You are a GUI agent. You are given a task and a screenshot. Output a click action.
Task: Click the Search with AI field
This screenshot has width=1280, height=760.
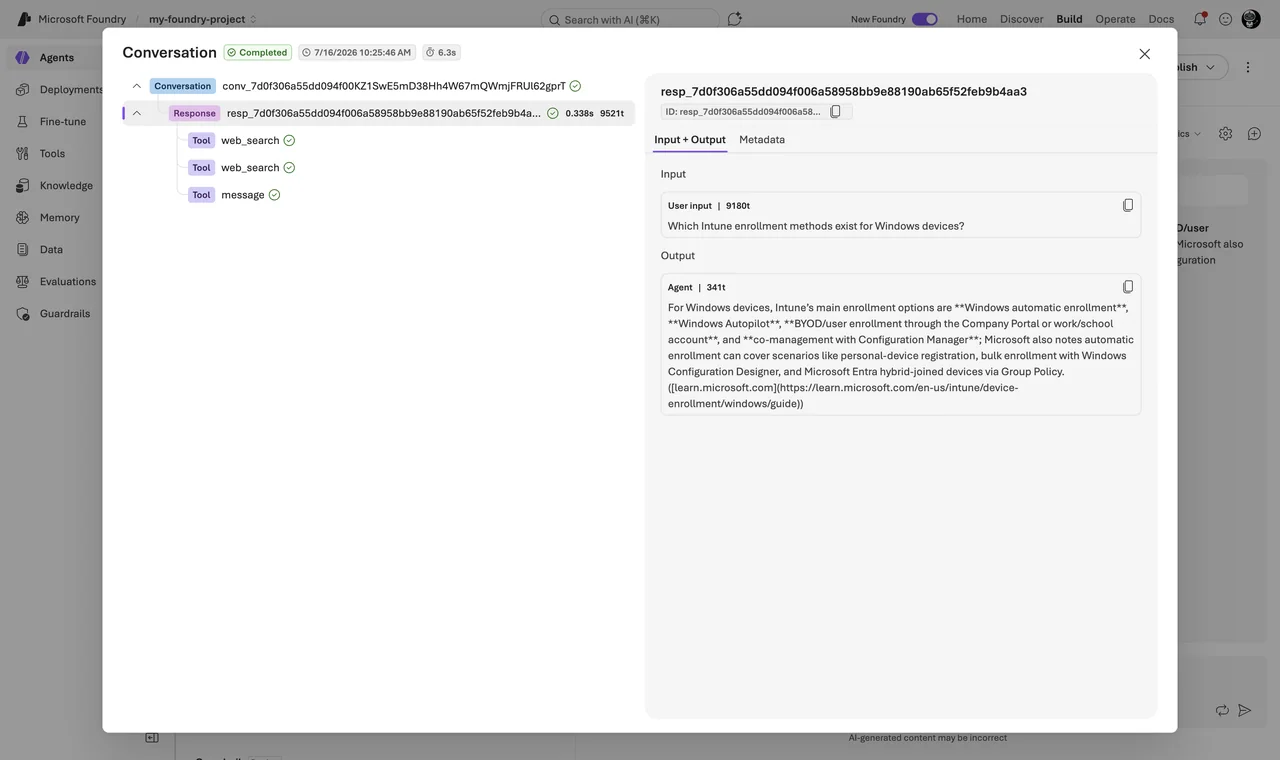630,19
